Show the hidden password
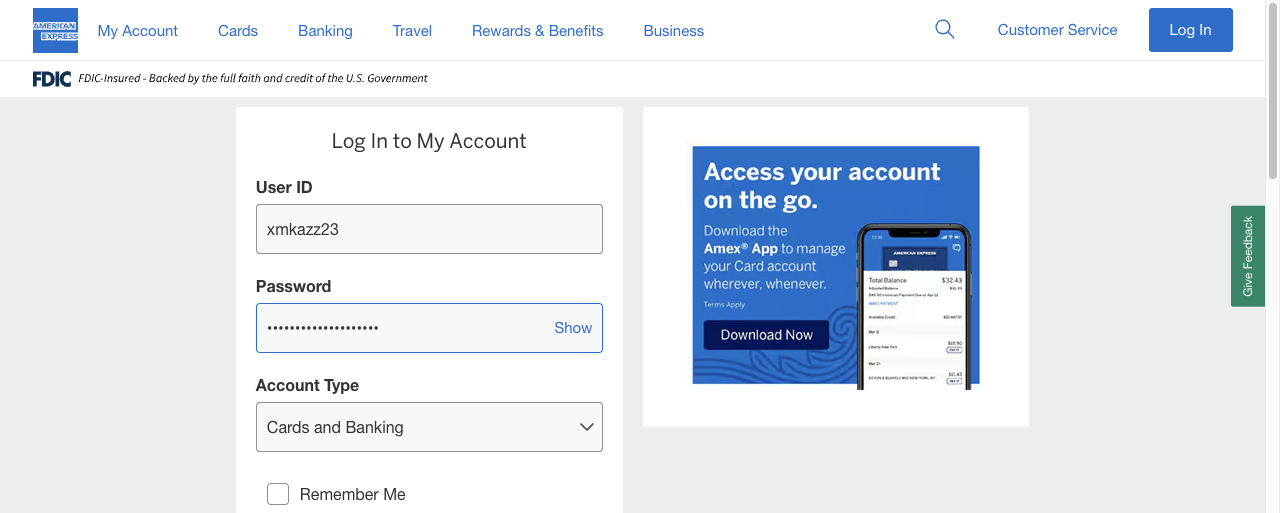This screenshot has width=1280, height=513. point(573,328)
